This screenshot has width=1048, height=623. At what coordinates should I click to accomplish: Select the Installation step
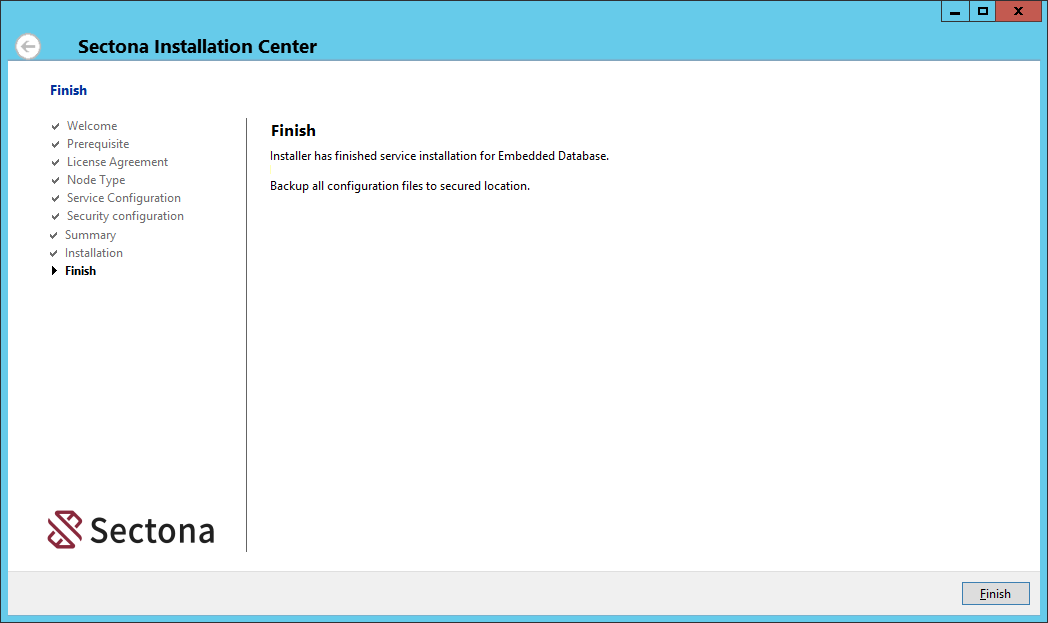[x=94, y=253]
